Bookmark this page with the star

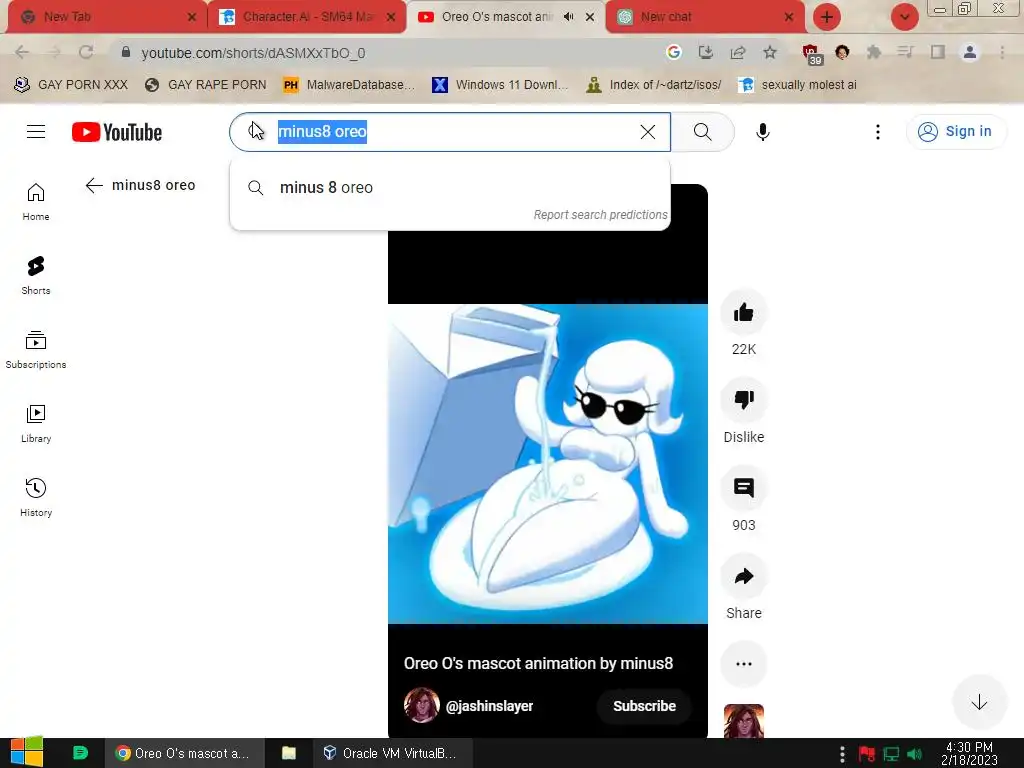770,52
